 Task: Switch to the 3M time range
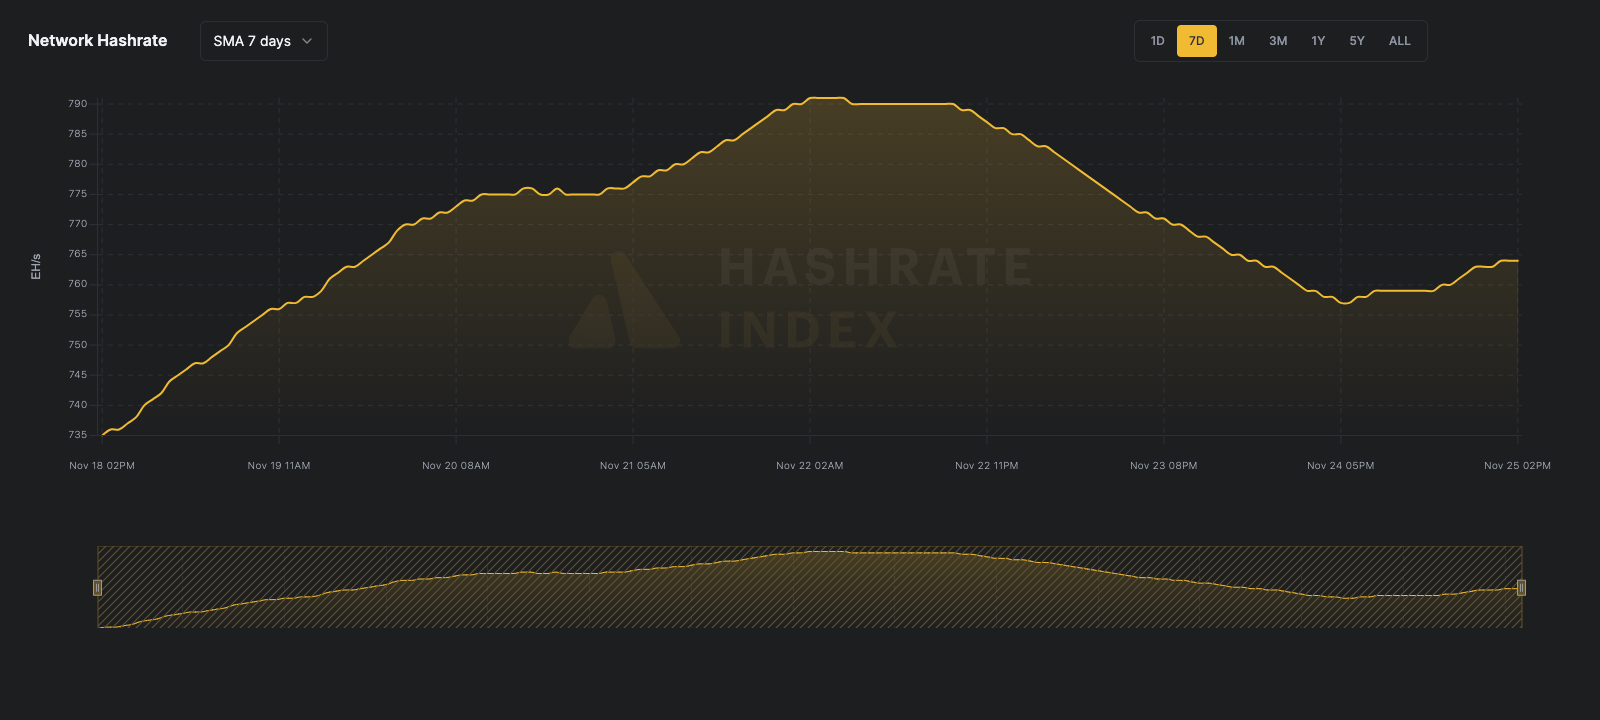[x=1278, y=41]
